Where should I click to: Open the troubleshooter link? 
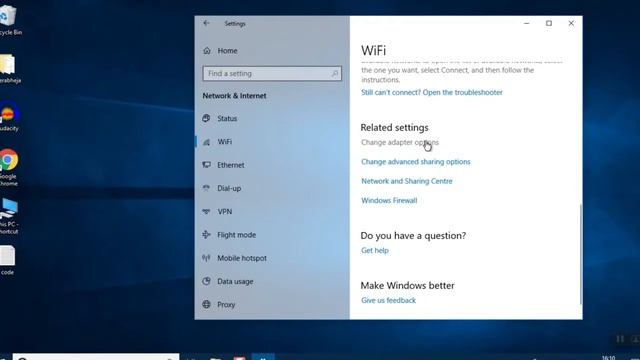tap(432, 92)
